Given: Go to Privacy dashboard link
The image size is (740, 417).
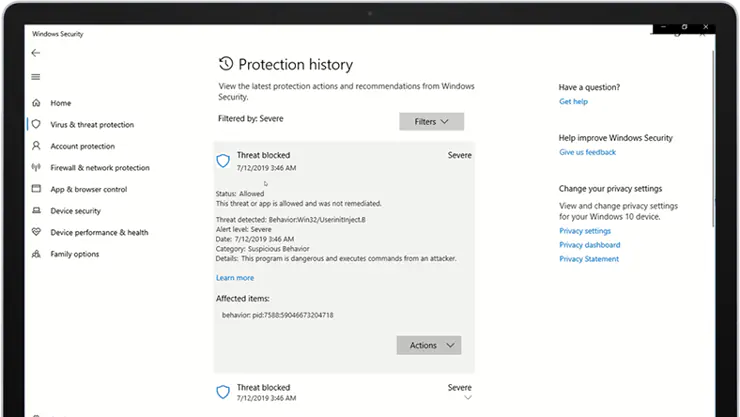Looking at the screenshot, I should (589, 245).
